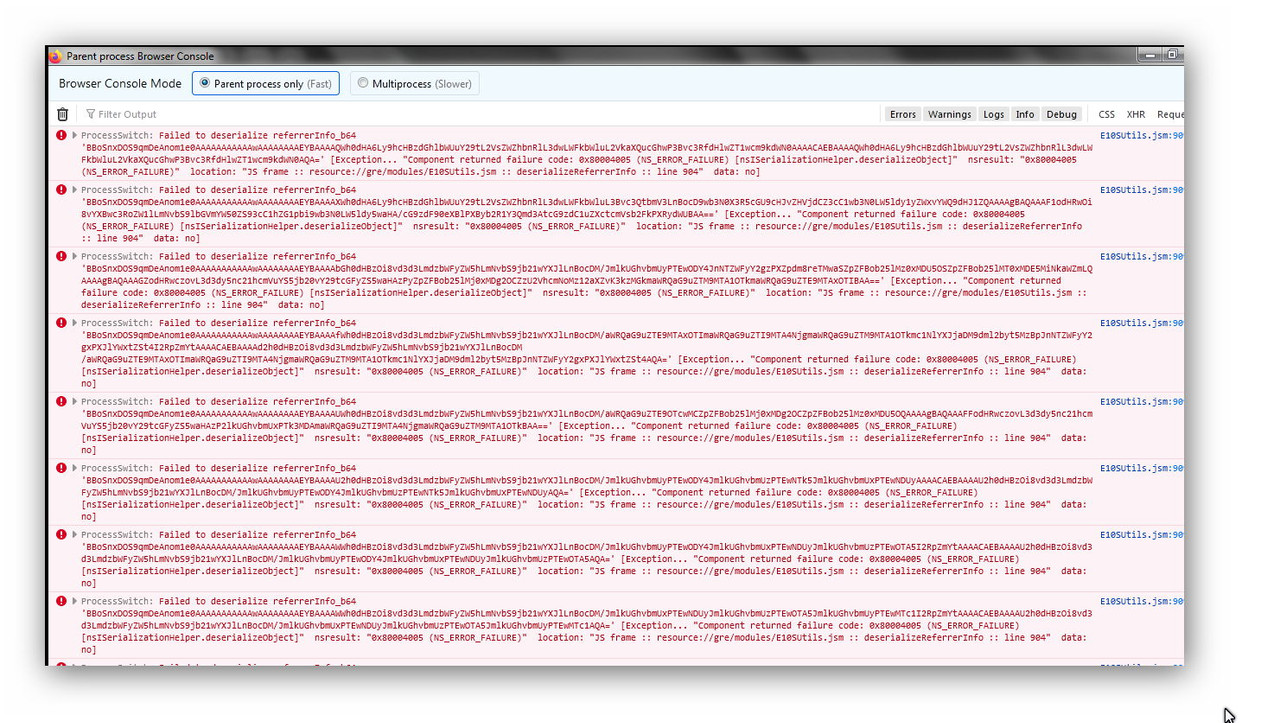Image resolution: width=1280 pixels, height=723 pixels.
Task: Toggle the Logs filter
Action: coord(993,114)
